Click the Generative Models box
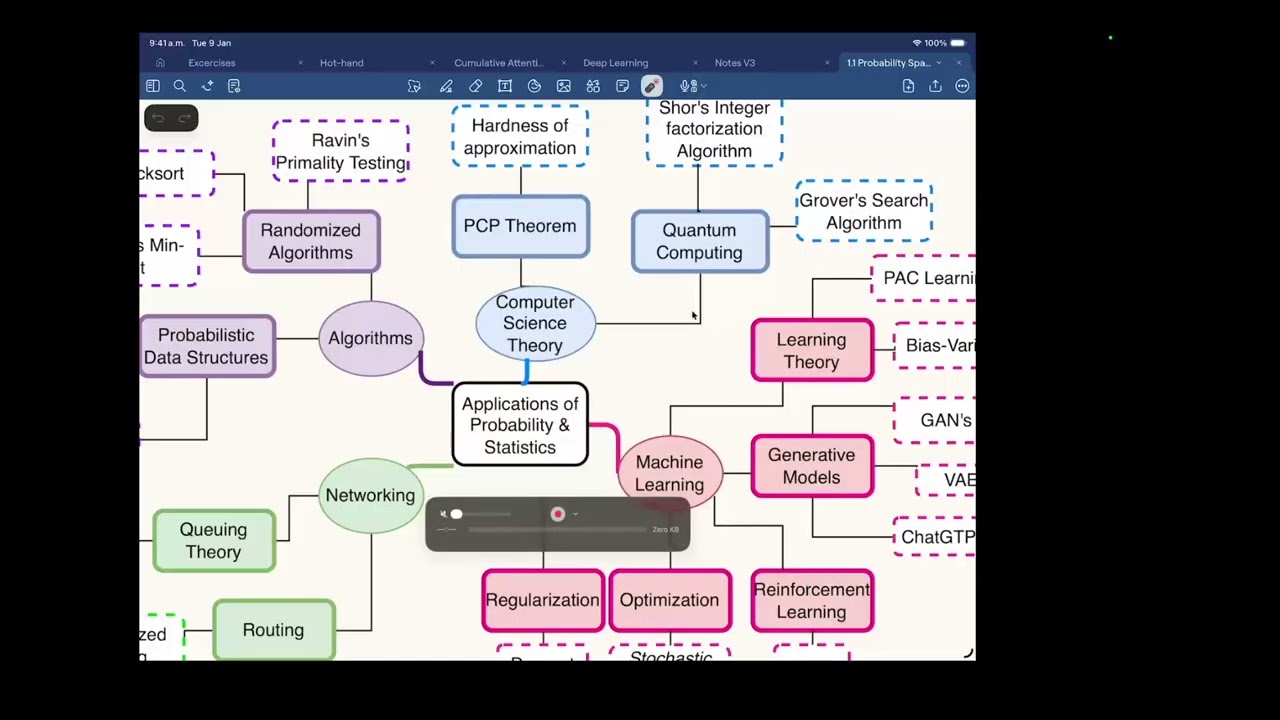Screen dimensions: 1280x720 tap(812, 466)
